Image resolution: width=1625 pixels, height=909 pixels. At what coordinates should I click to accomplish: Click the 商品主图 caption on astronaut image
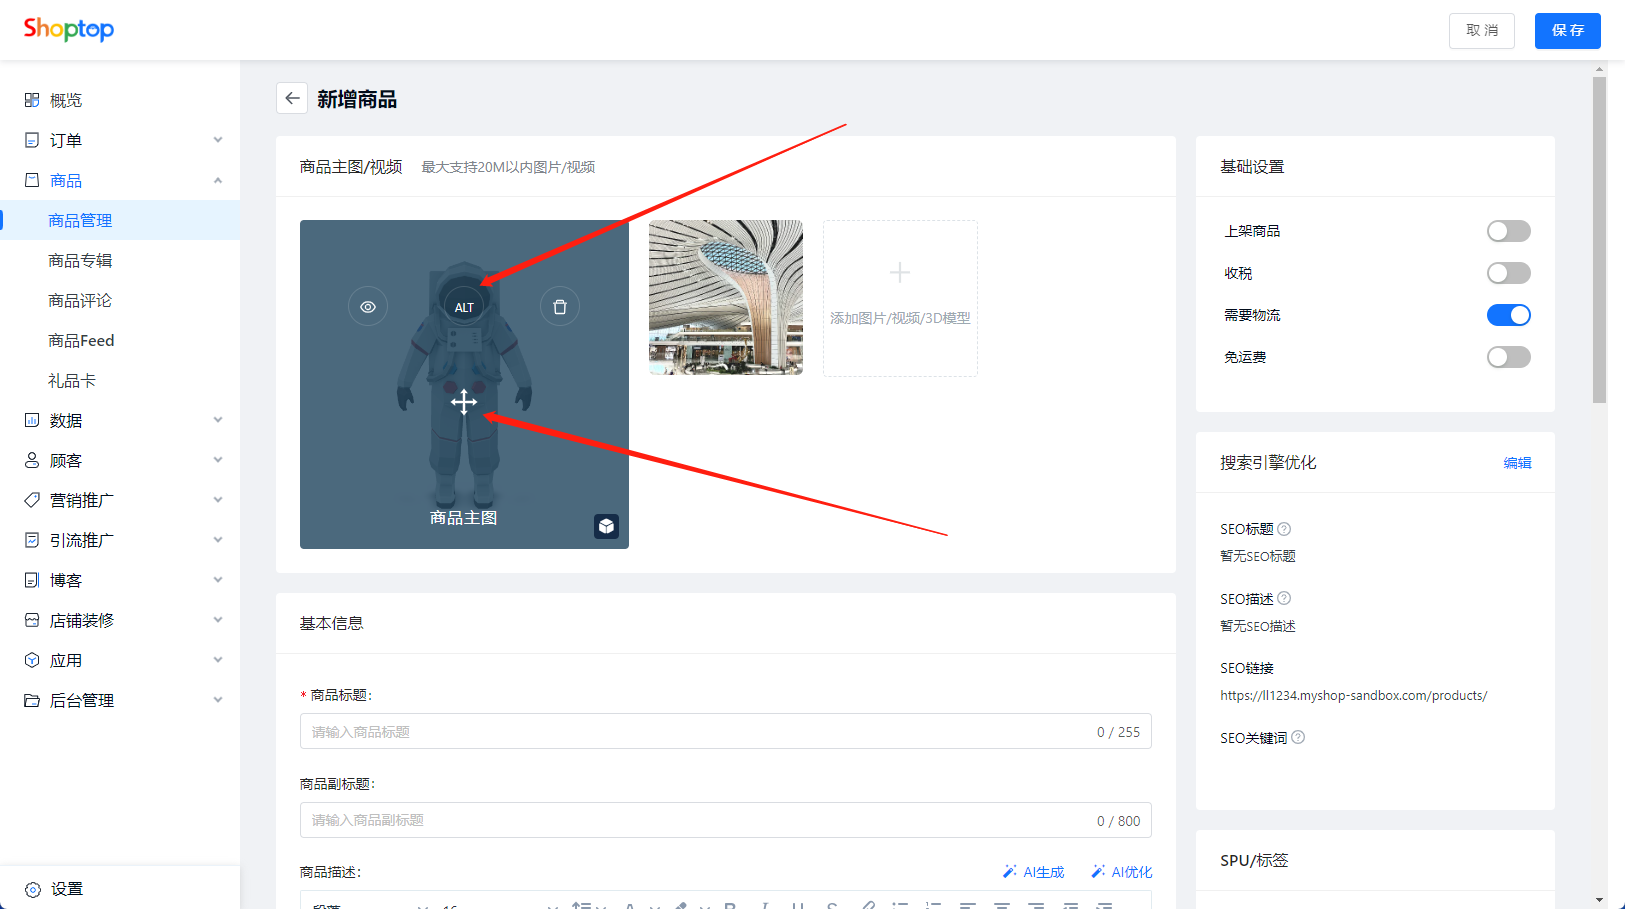point(464,518)
